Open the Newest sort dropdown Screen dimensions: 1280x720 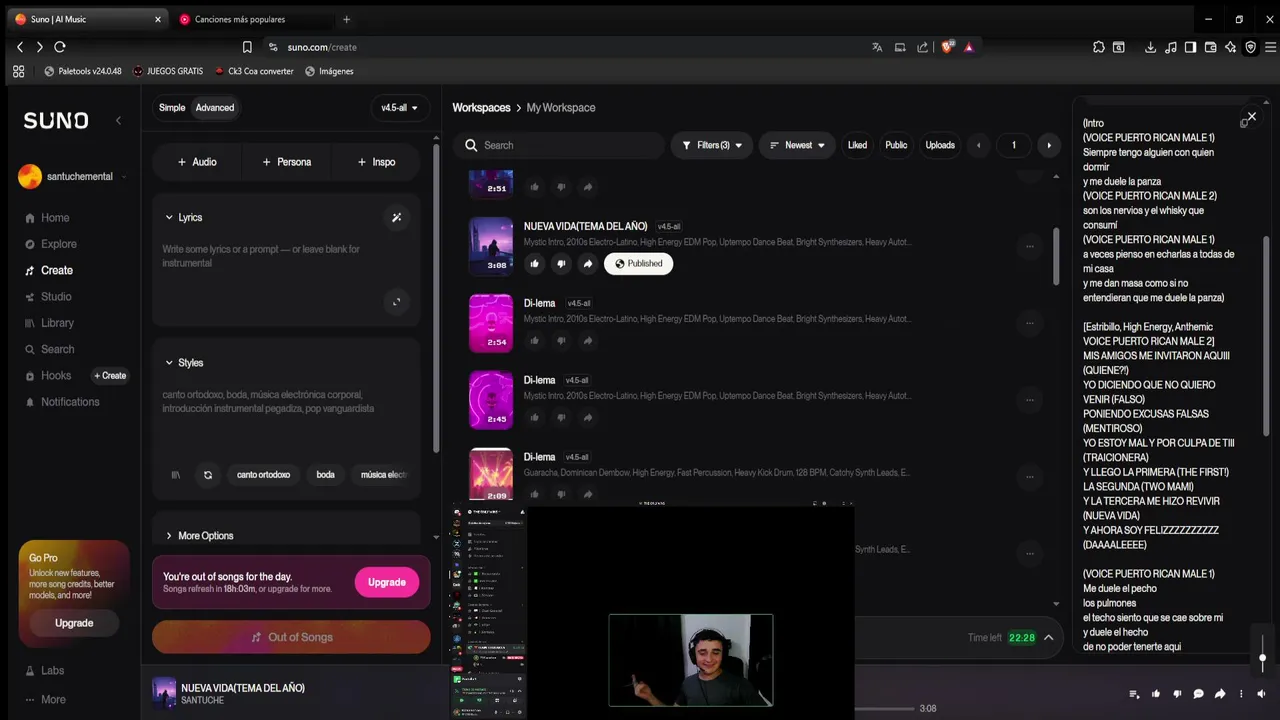(797, 145)
